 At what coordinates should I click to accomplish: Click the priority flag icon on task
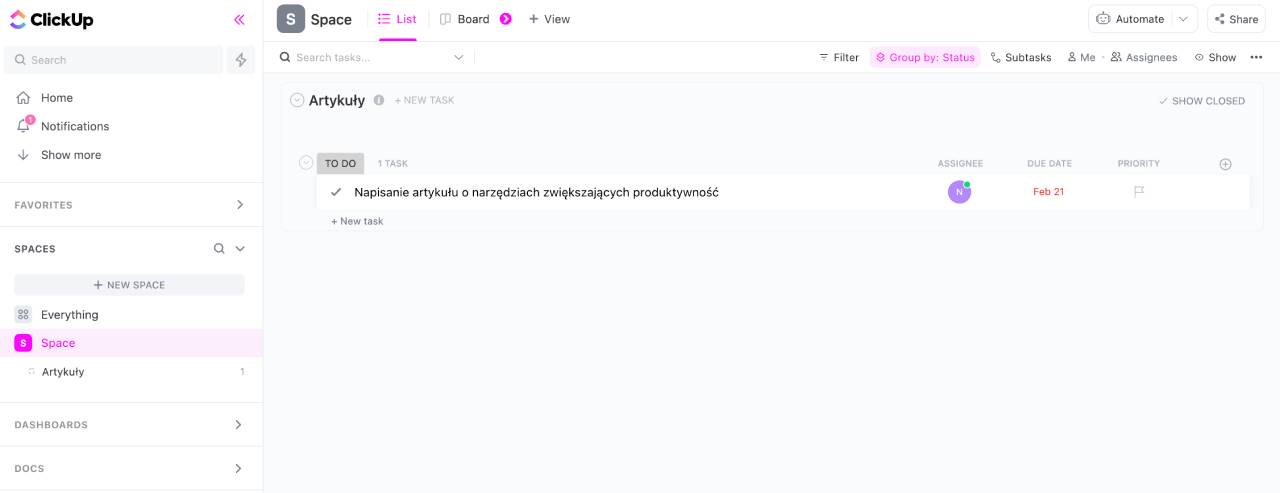pyautogui.click(x=1139, y=192)
